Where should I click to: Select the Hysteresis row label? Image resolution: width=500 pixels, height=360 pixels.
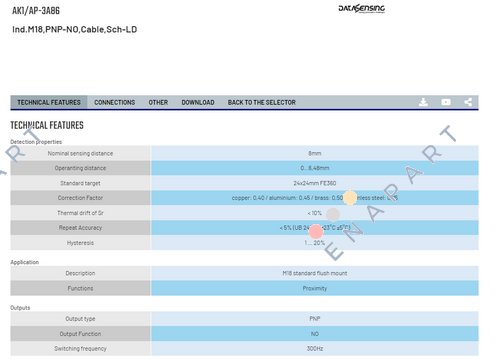pyautogui.click(x=80, y=243)
